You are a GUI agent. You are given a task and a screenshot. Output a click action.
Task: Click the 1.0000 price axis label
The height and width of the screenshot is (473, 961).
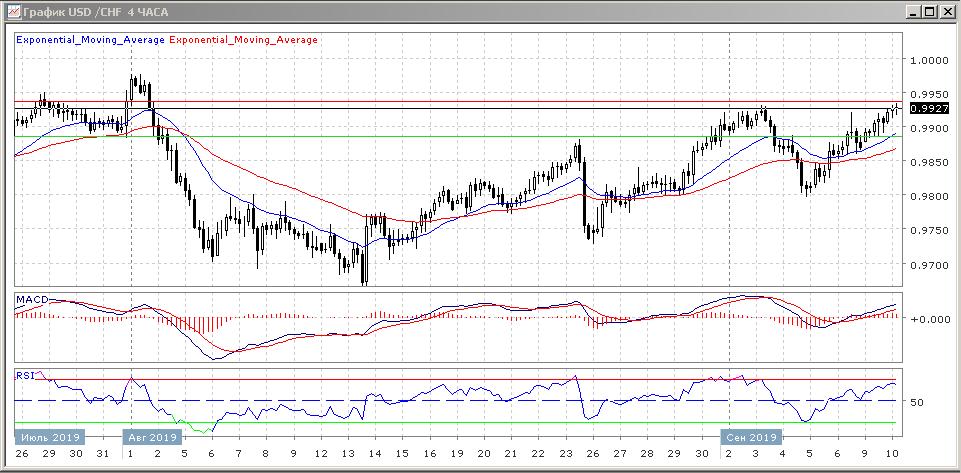(x=929, y=61)
